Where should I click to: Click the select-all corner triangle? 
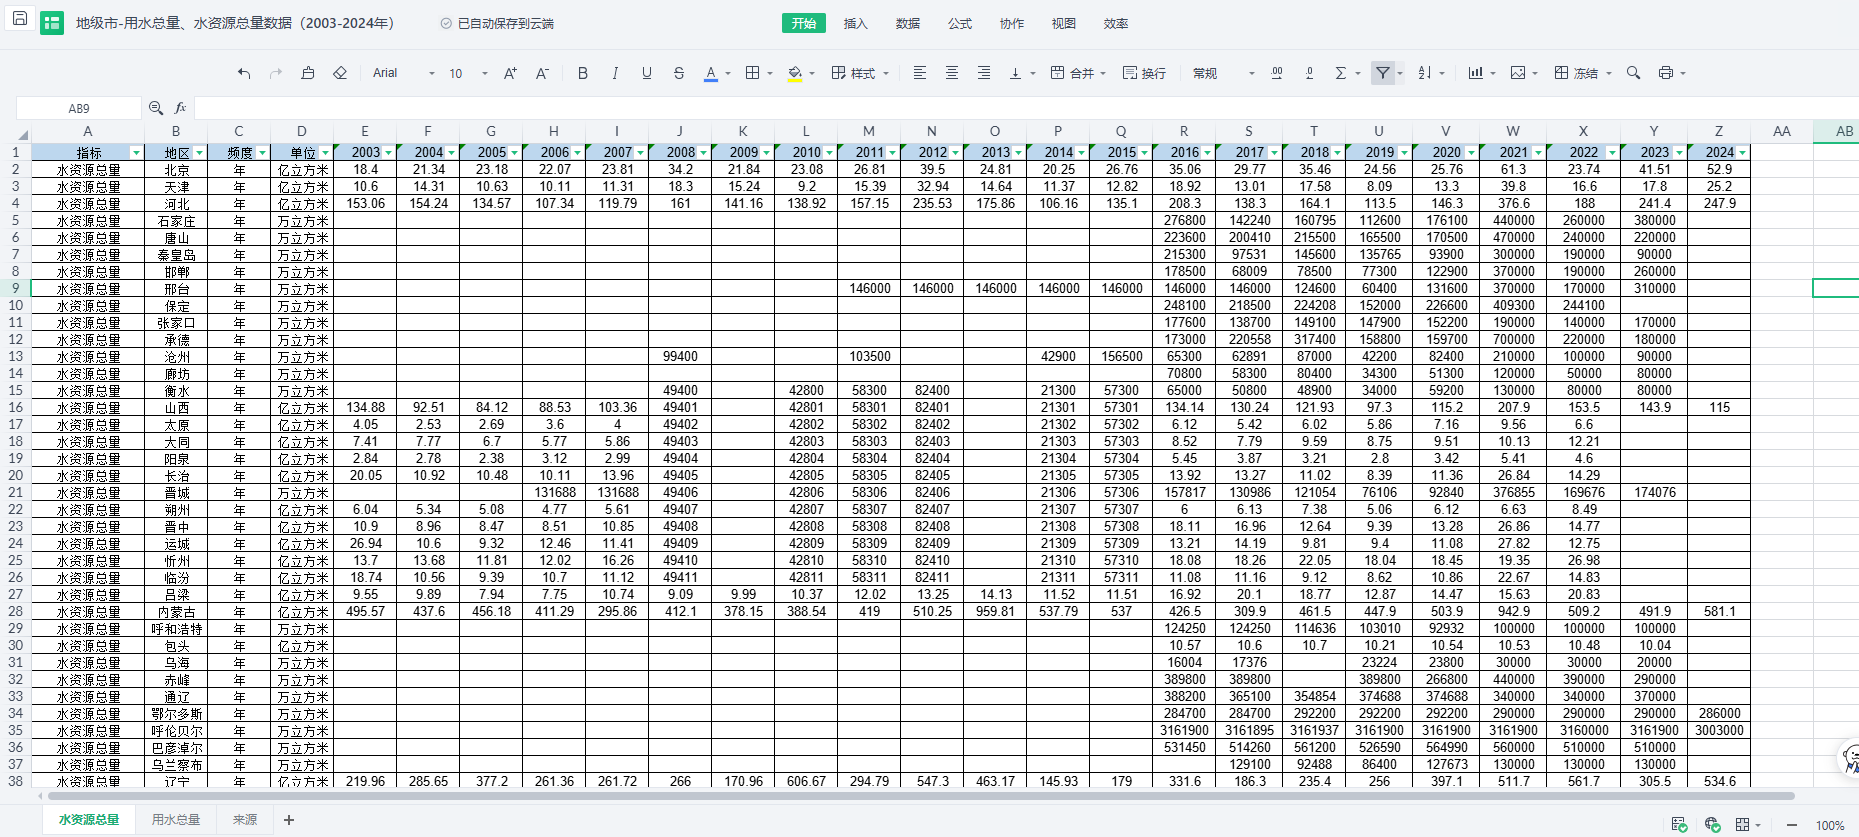point(22,134)
